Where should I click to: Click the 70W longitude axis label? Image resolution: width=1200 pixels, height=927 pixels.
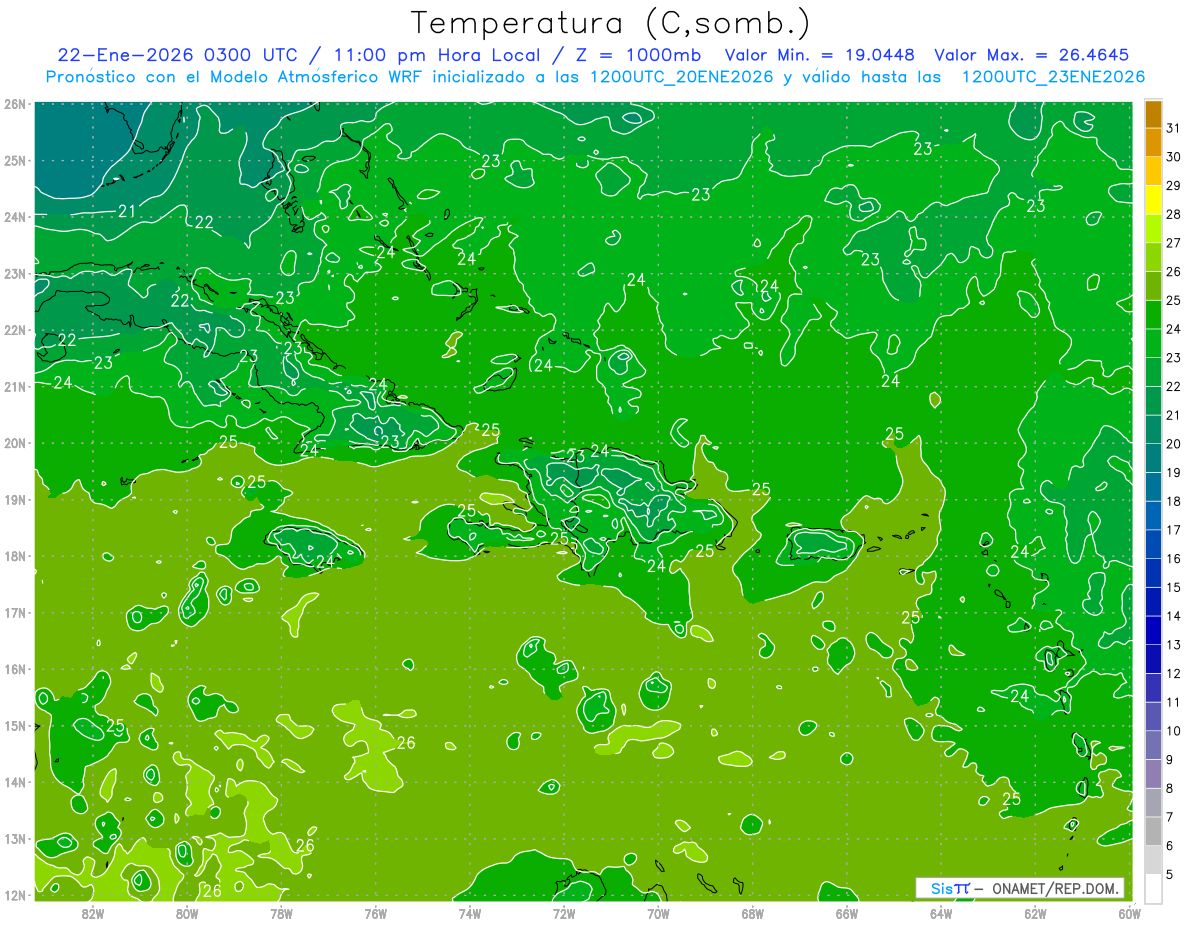(x=657, y=912)
